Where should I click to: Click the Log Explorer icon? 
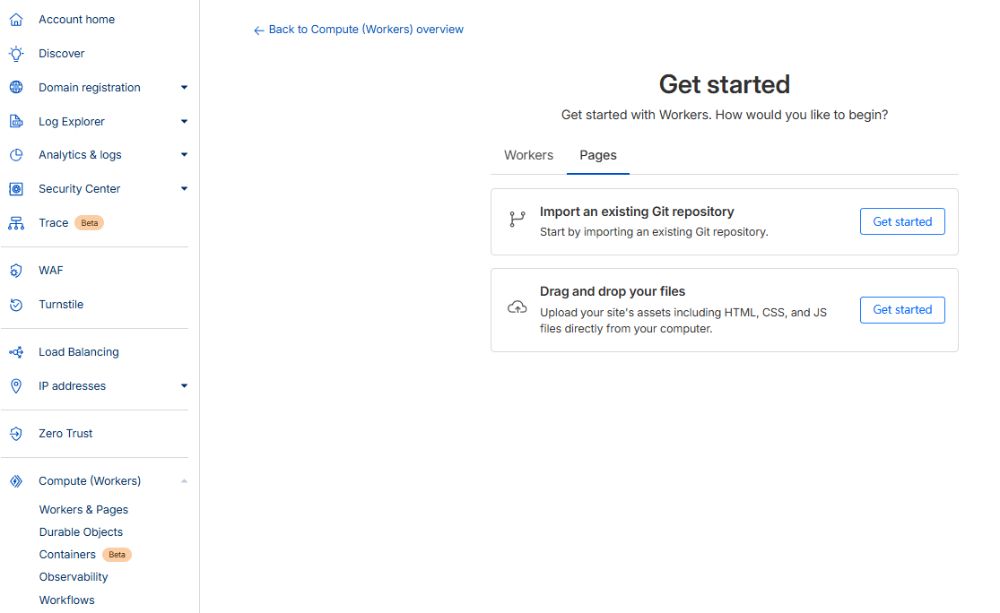(x=16, y=121)
